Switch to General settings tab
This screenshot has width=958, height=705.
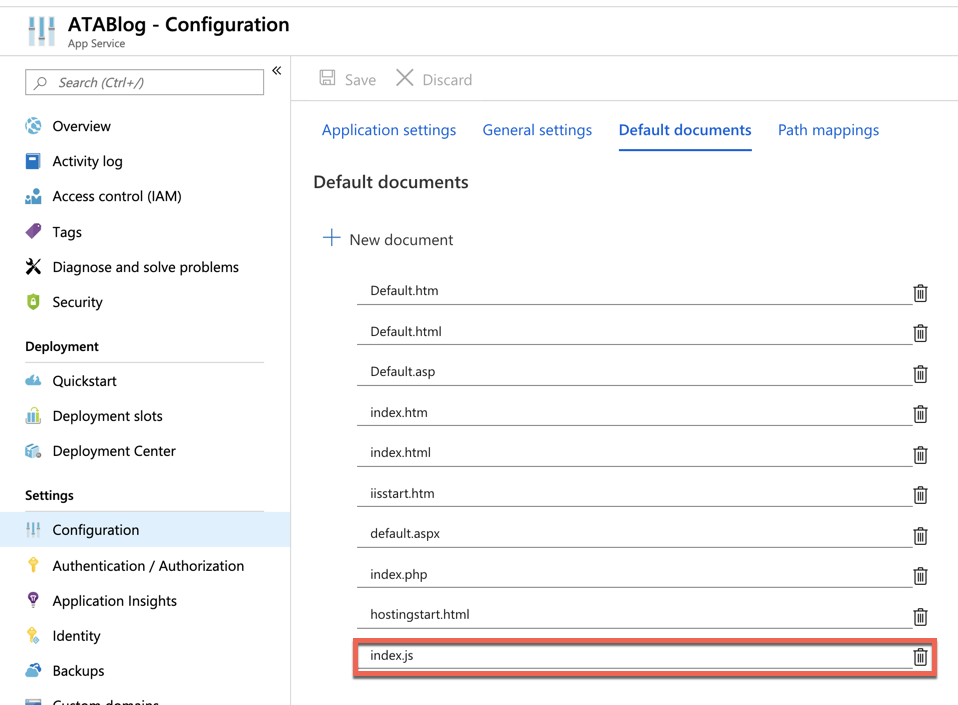(537, 130)
